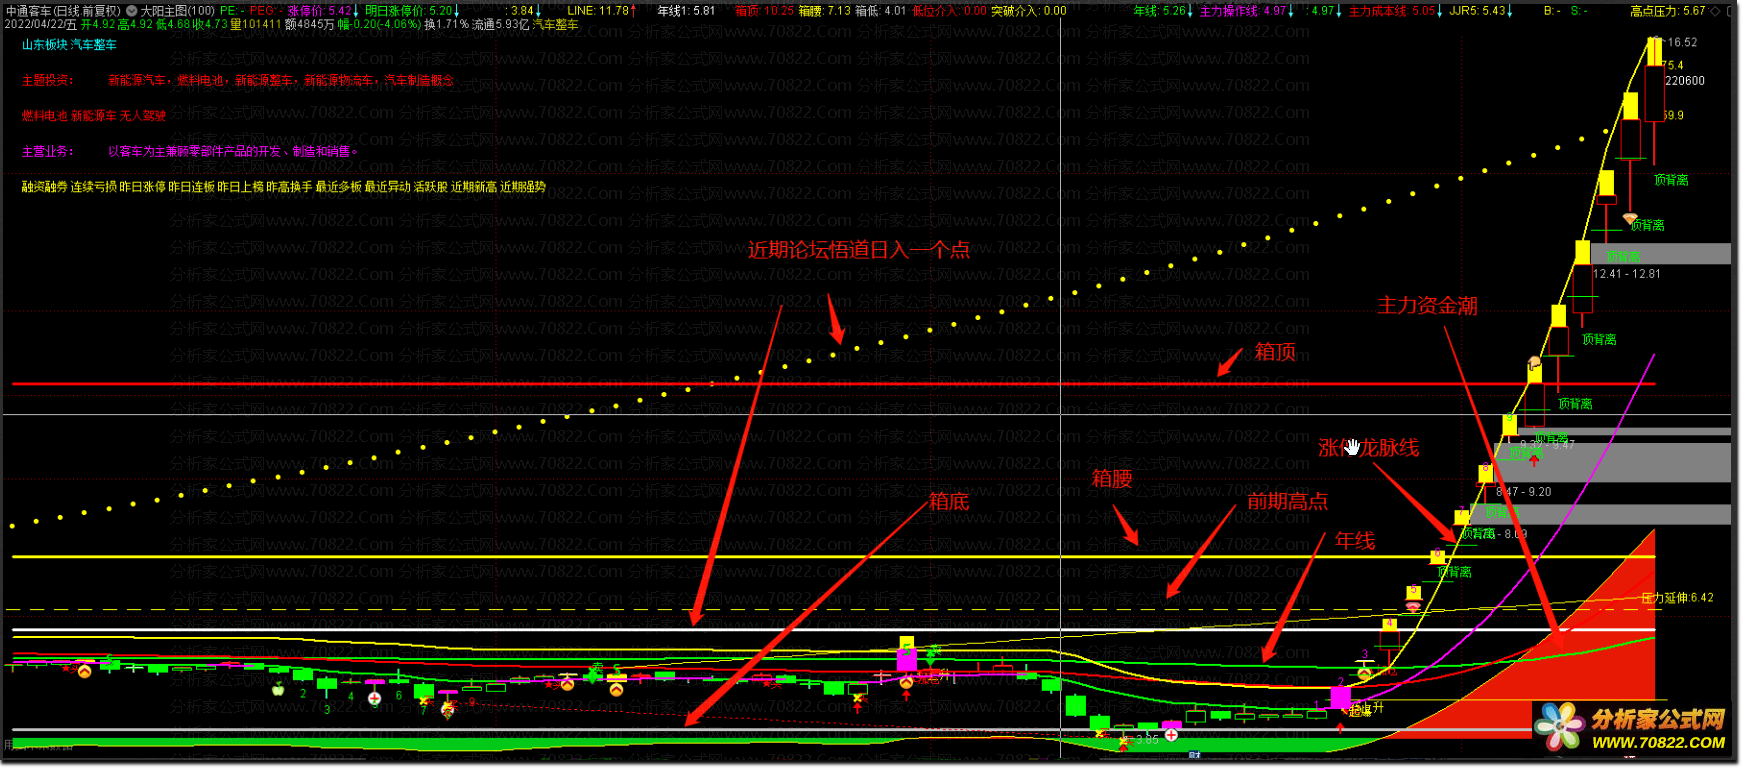Click the JJR5: 5.43 readout

pyautogui.click(x=1477, y=11)
